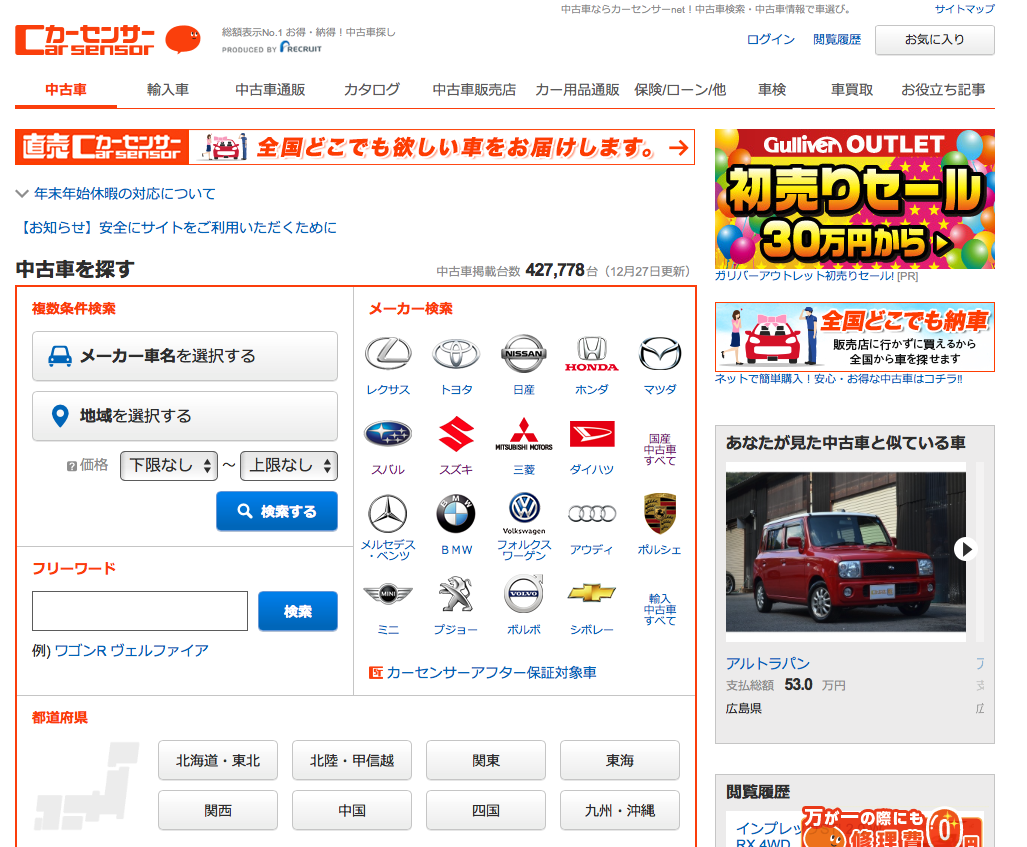Choose the 九州・沖縄 region button
Screen dimensions: 1027x847
(x=620, y=810)
